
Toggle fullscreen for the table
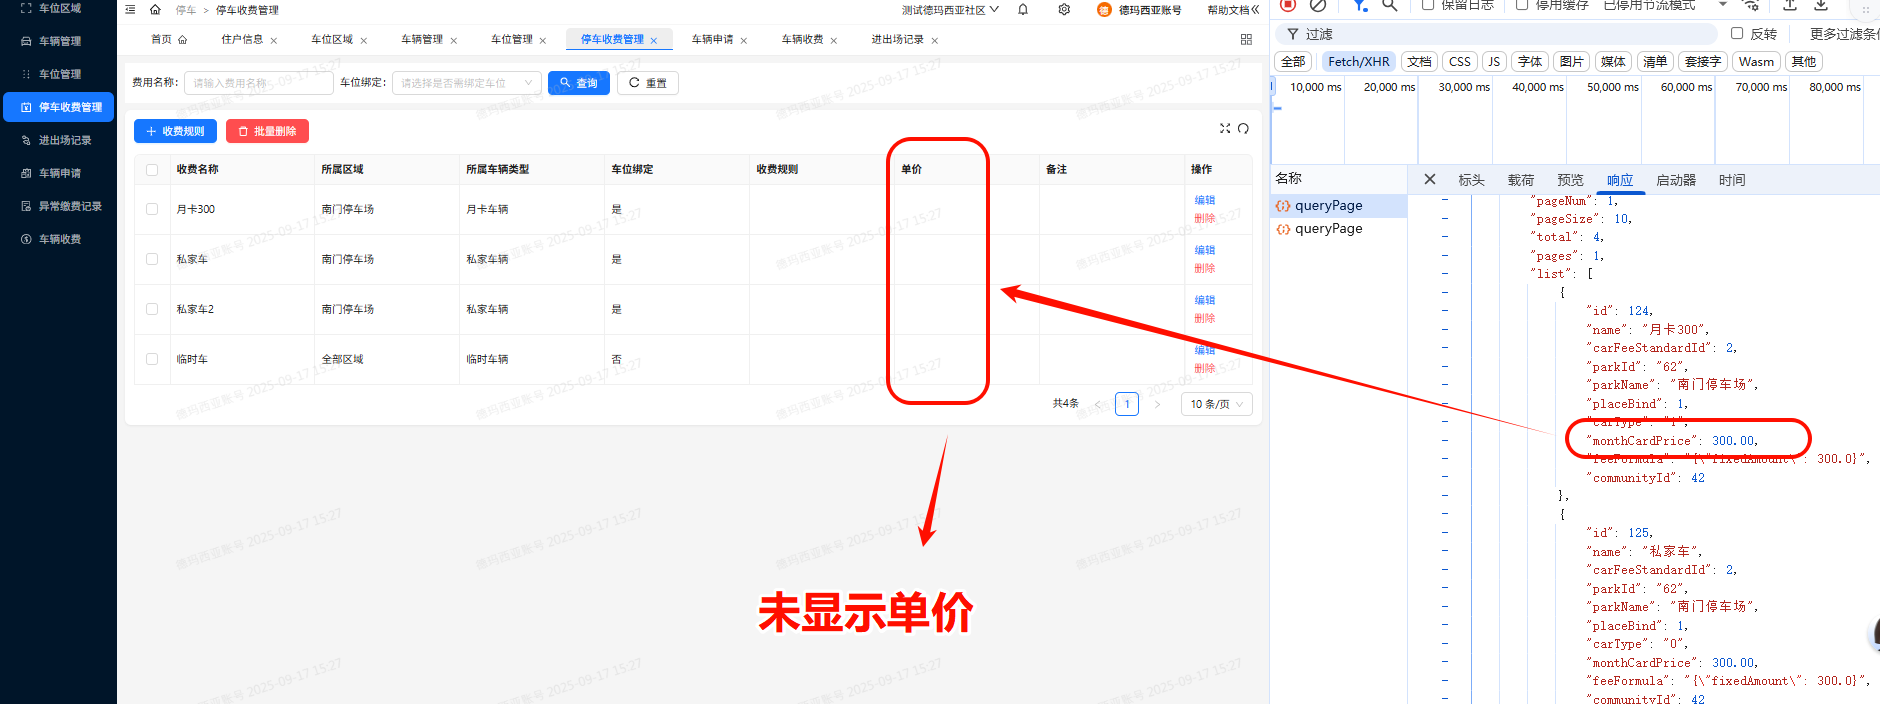pos(1225,128)
